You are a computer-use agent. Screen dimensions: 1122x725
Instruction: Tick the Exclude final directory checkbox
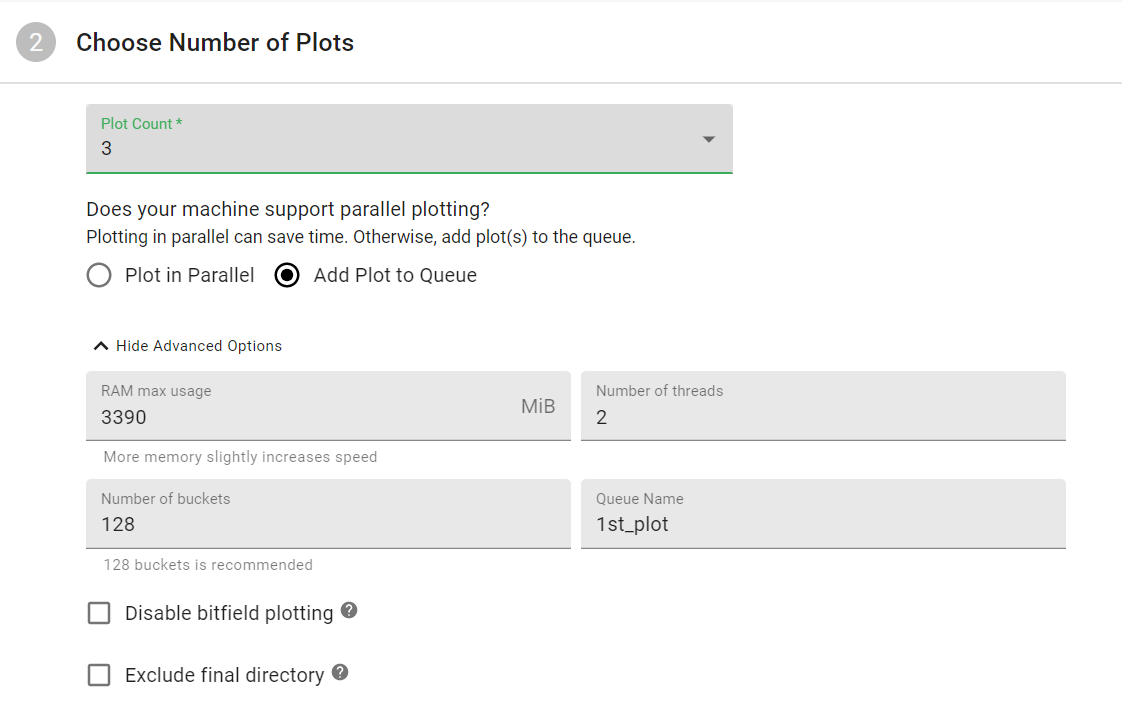pyautogui.click(x=99, y=675)
